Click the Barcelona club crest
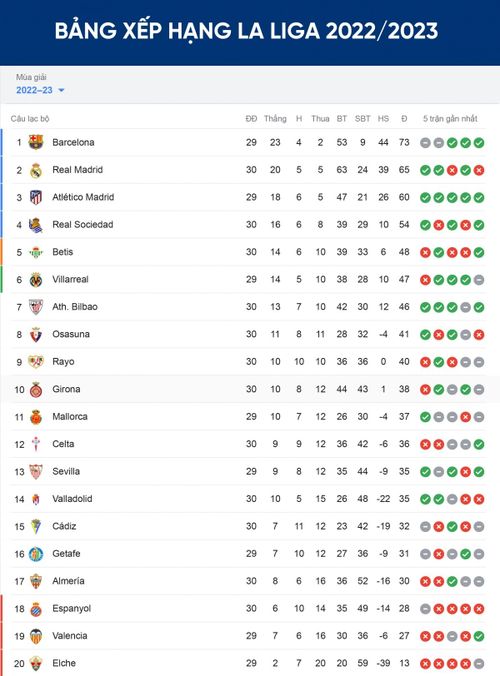The height and width of the screenshot is (676, 500). click(x=36, y=142)
